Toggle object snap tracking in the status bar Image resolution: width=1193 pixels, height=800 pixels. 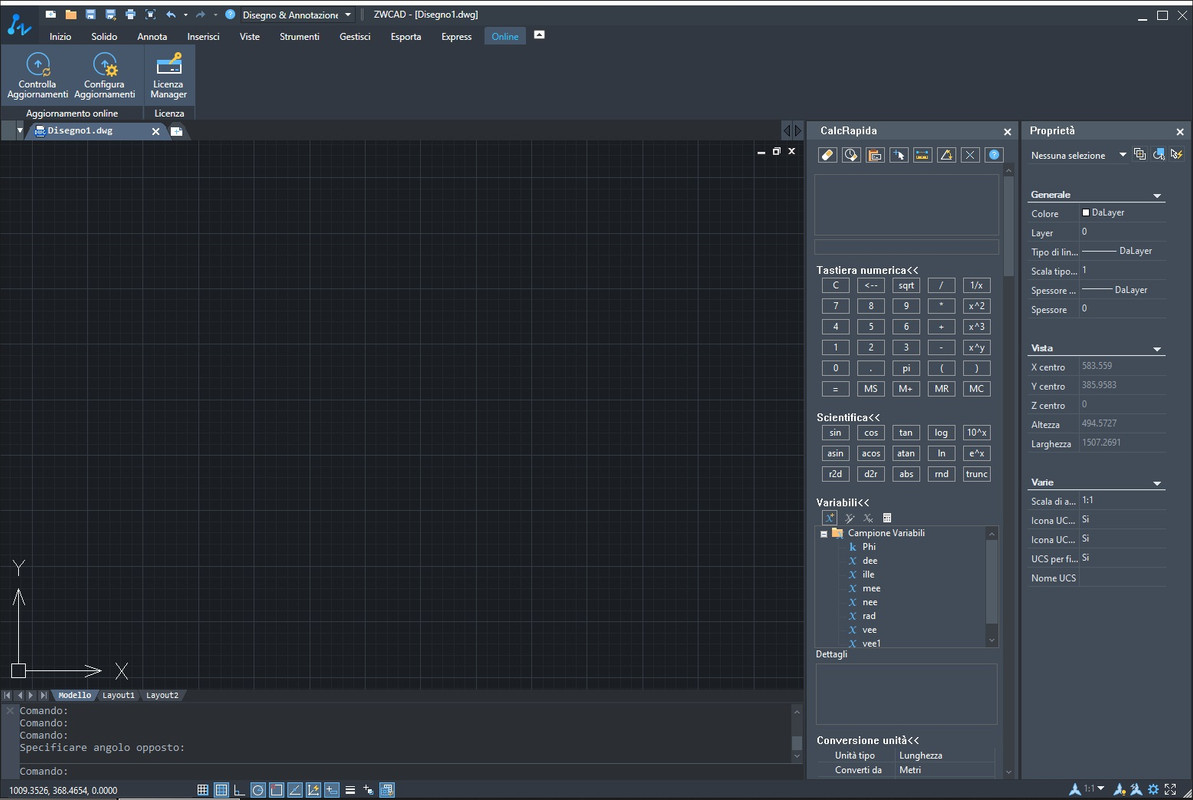coord(294,790)
